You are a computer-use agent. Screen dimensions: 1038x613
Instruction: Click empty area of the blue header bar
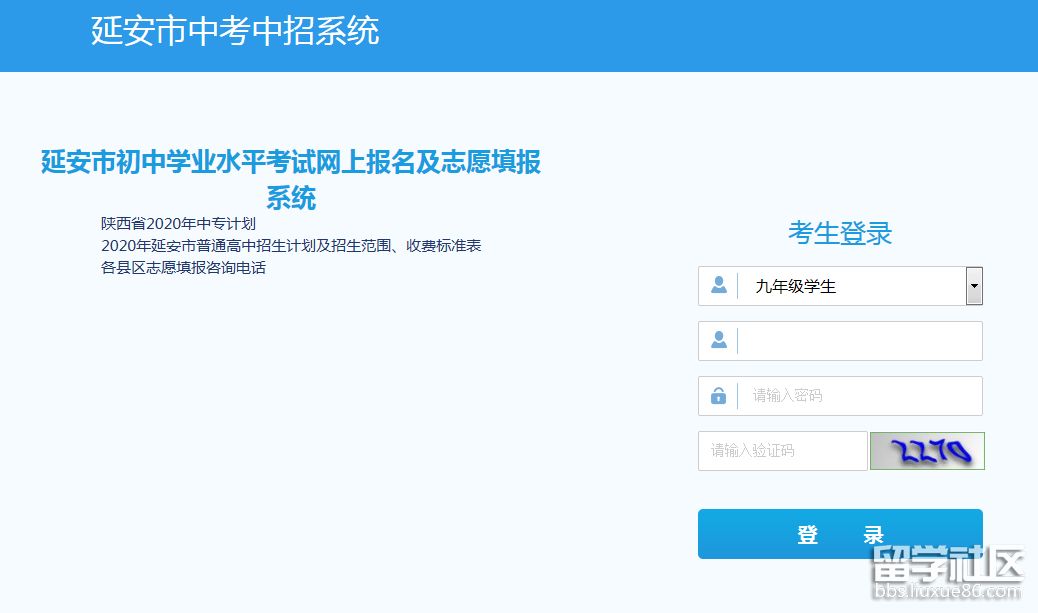pos(700,35)
